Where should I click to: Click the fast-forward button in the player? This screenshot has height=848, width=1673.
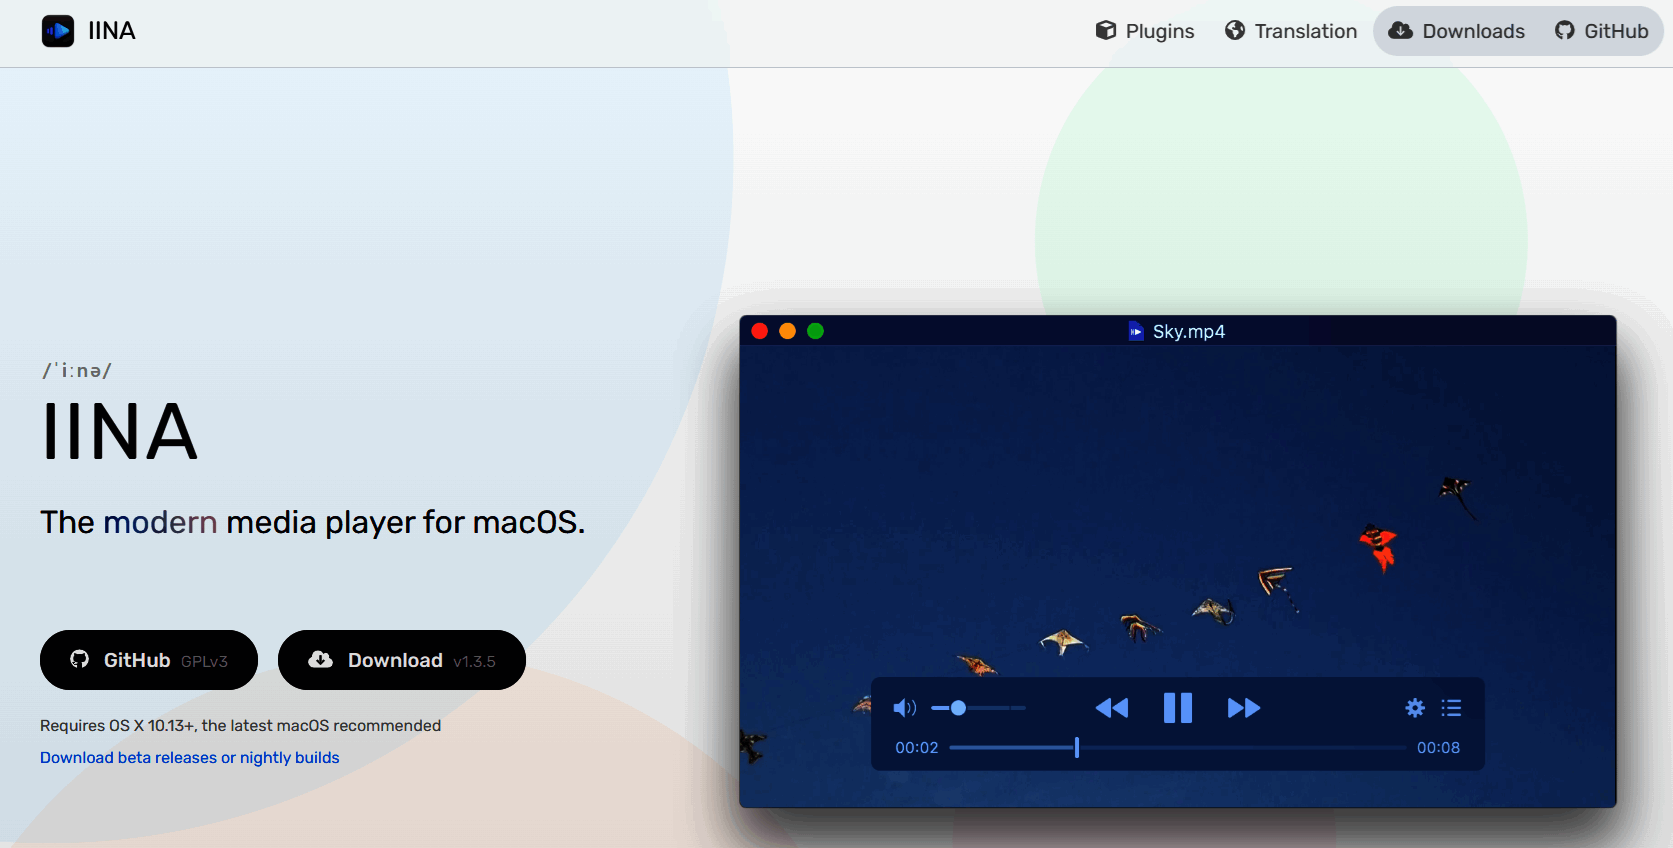point(1244,708)
